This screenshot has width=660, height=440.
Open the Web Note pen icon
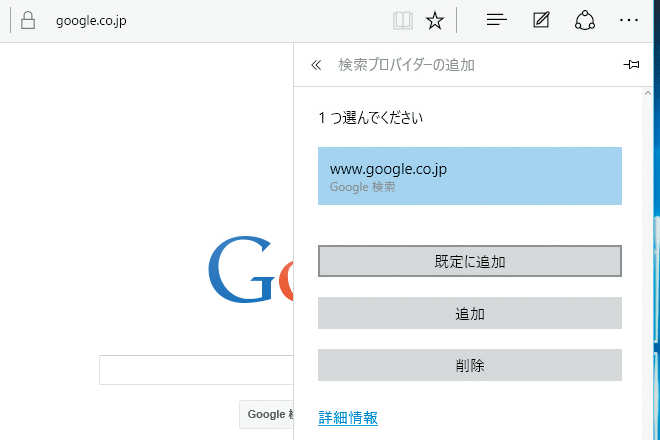click(541, 20)
